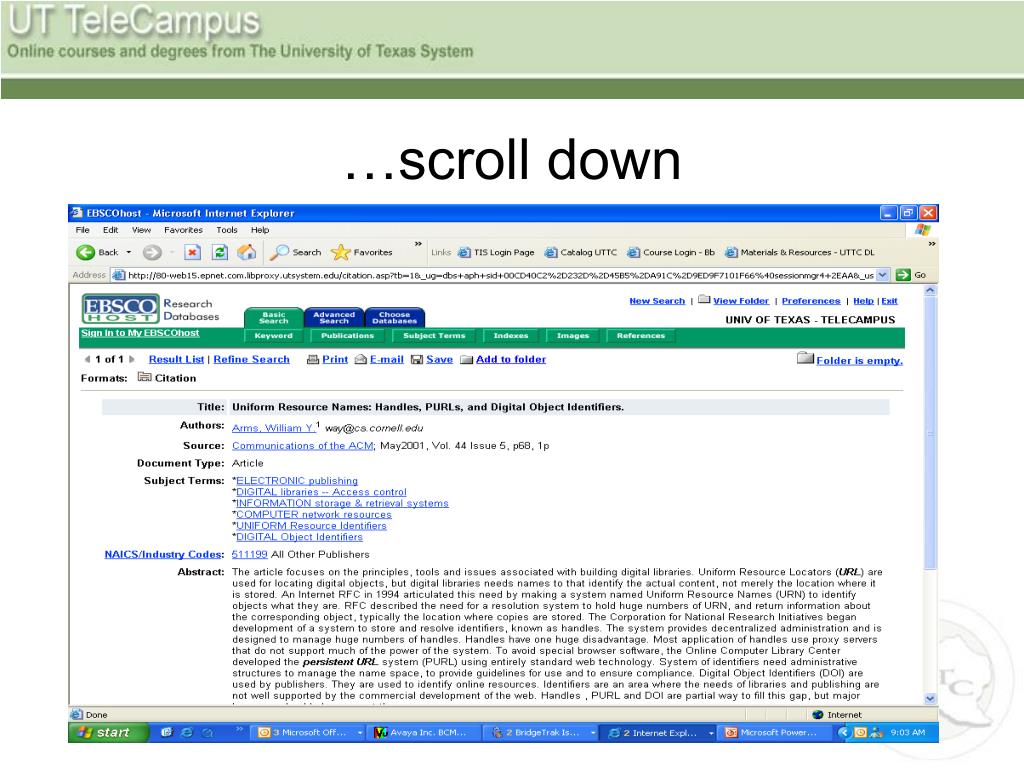
Task: Open the Preferences link
Action: pyautogui.click(x=811, y=301)
